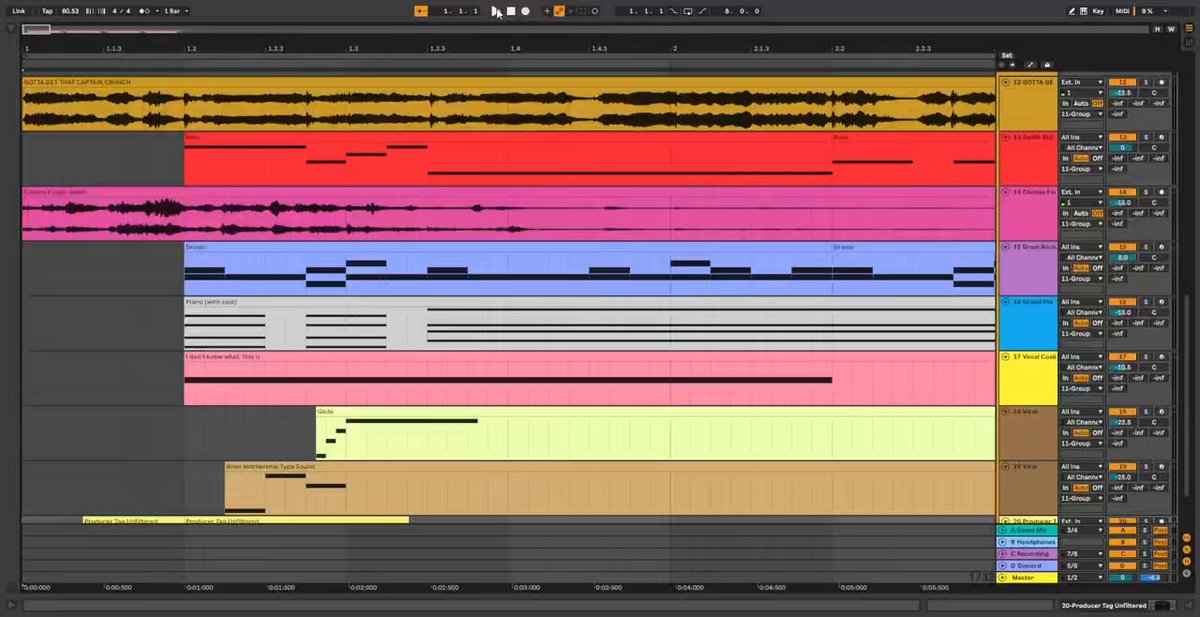Click the Stop button in transport
Screen dimensions: 1200x617
(511, 11)
